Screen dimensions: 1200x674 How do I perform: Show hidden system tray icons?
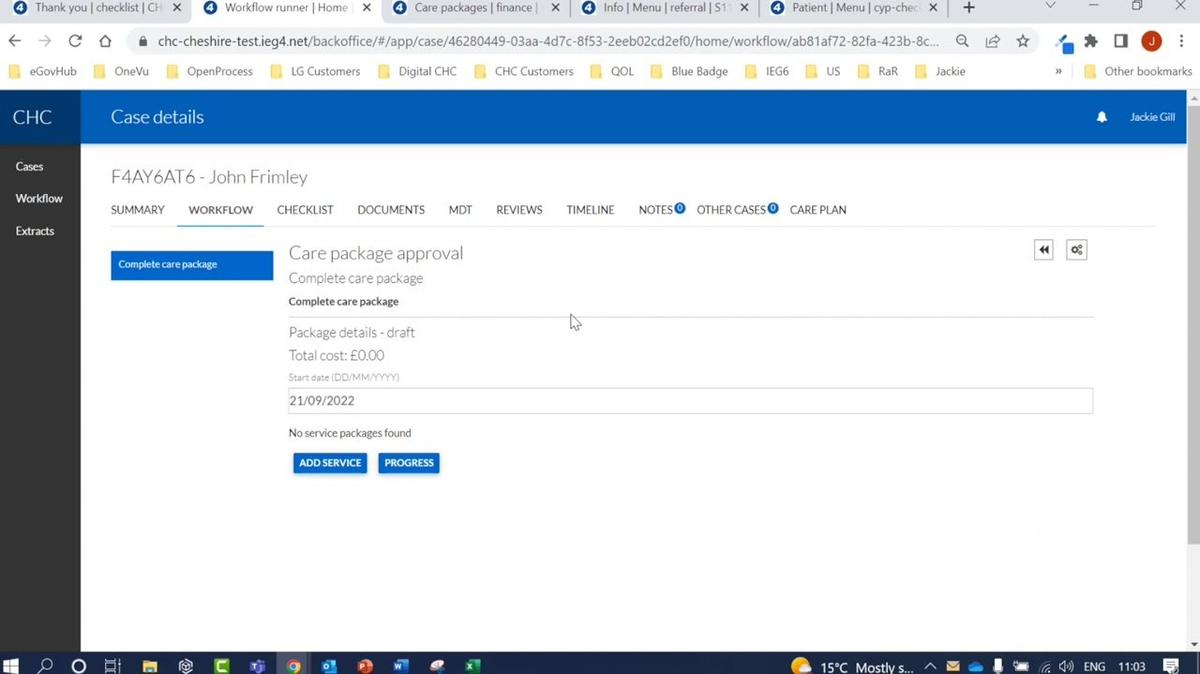point(930,665)
